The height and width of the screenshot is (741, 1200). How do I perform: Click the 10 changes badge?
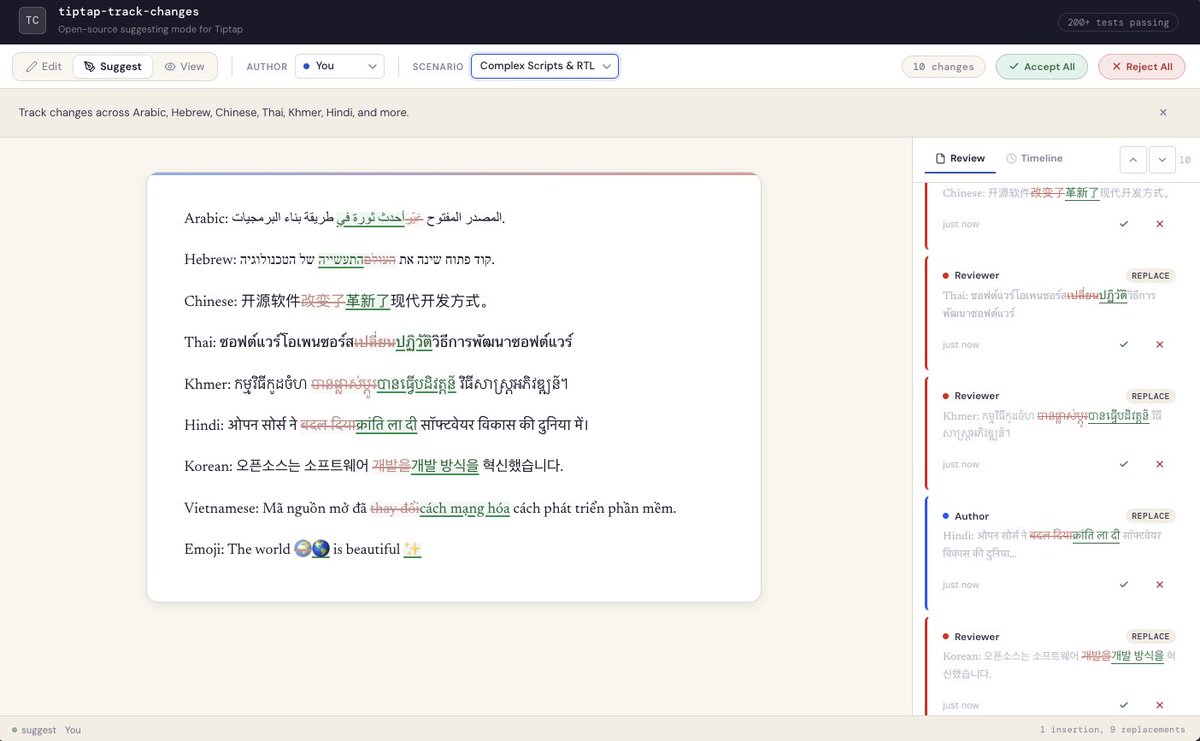pos(943,67)
